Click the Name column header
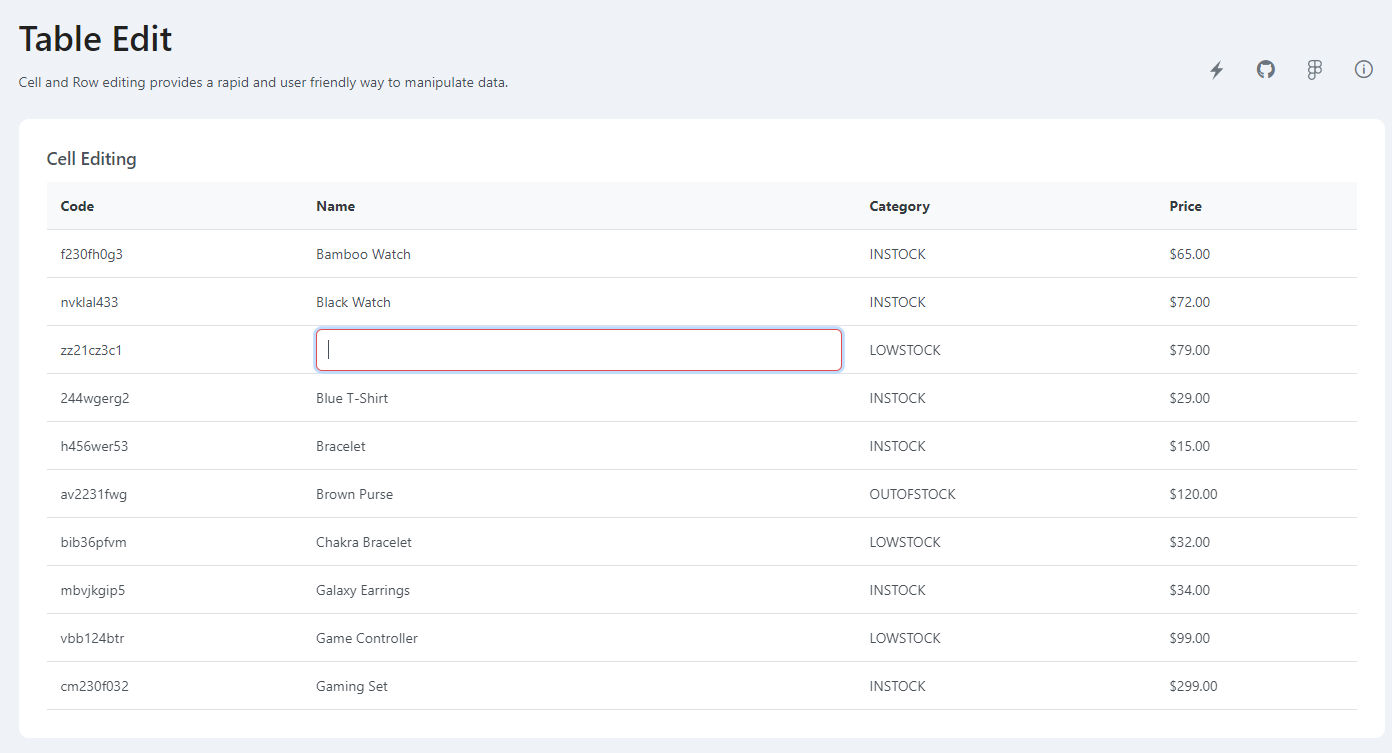Image resolution: width=1392 pixels, height=753 pixels. (335, 206)
